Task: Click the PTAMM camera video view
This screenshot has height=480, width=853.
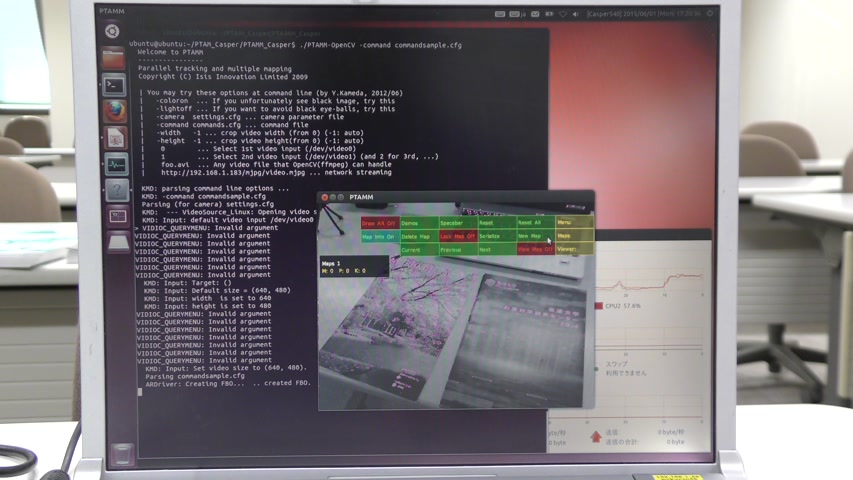Action: point(456,306)
